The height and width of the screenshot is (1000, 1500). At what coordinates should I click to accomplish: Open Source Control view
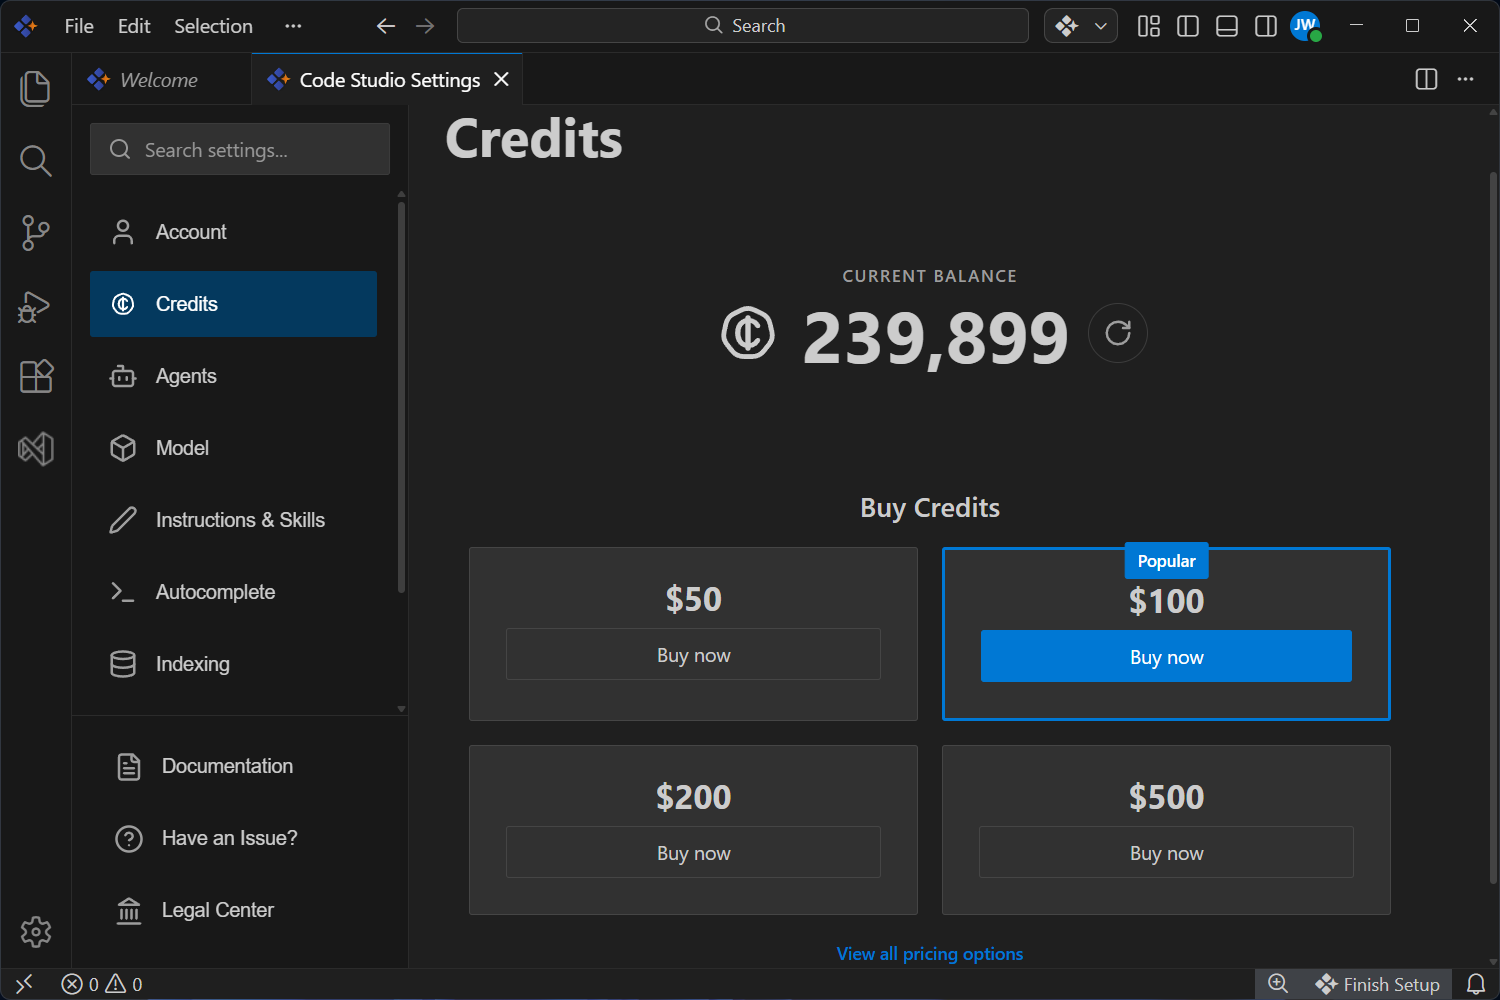35,232
